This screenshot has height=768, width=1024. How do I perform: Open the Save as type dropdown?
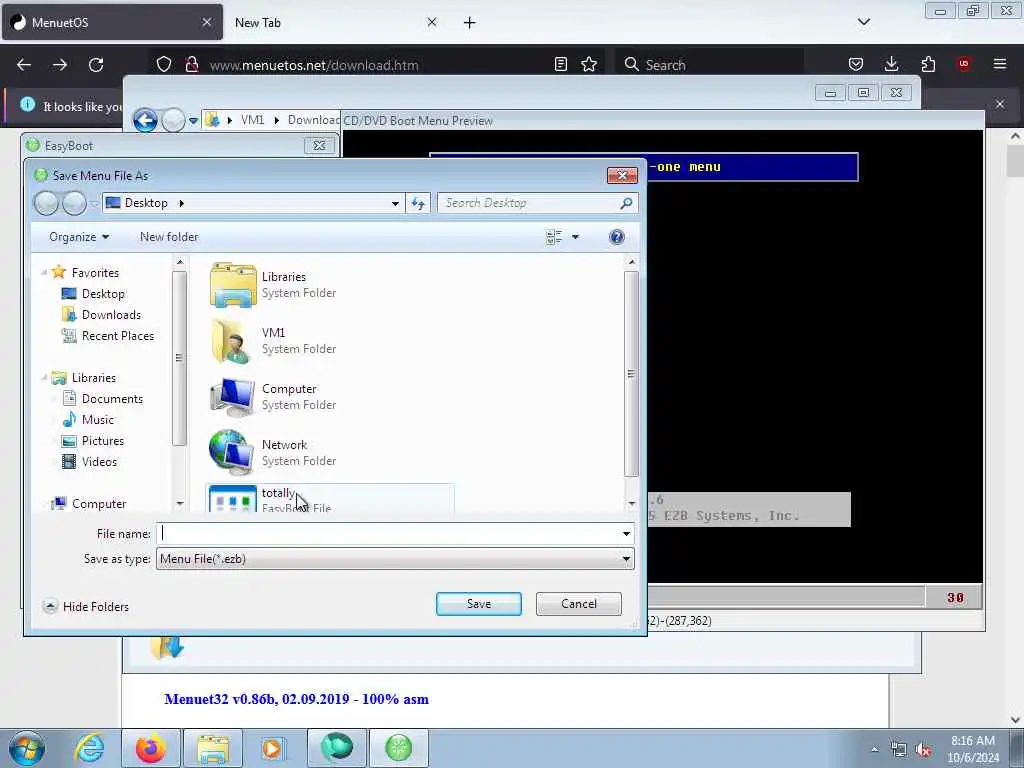tap(394, 559)
